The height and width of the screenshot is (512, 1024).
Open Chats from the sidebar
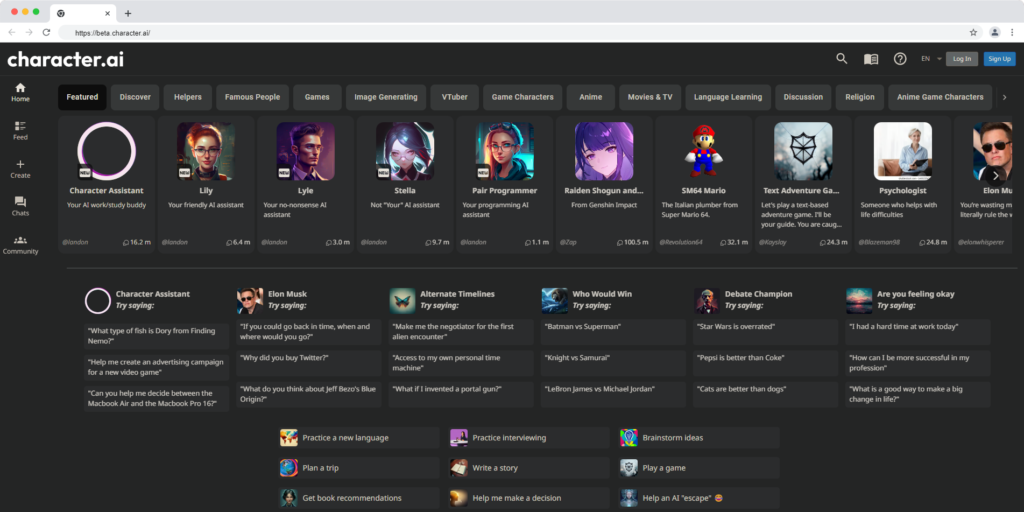coord(20,206)
